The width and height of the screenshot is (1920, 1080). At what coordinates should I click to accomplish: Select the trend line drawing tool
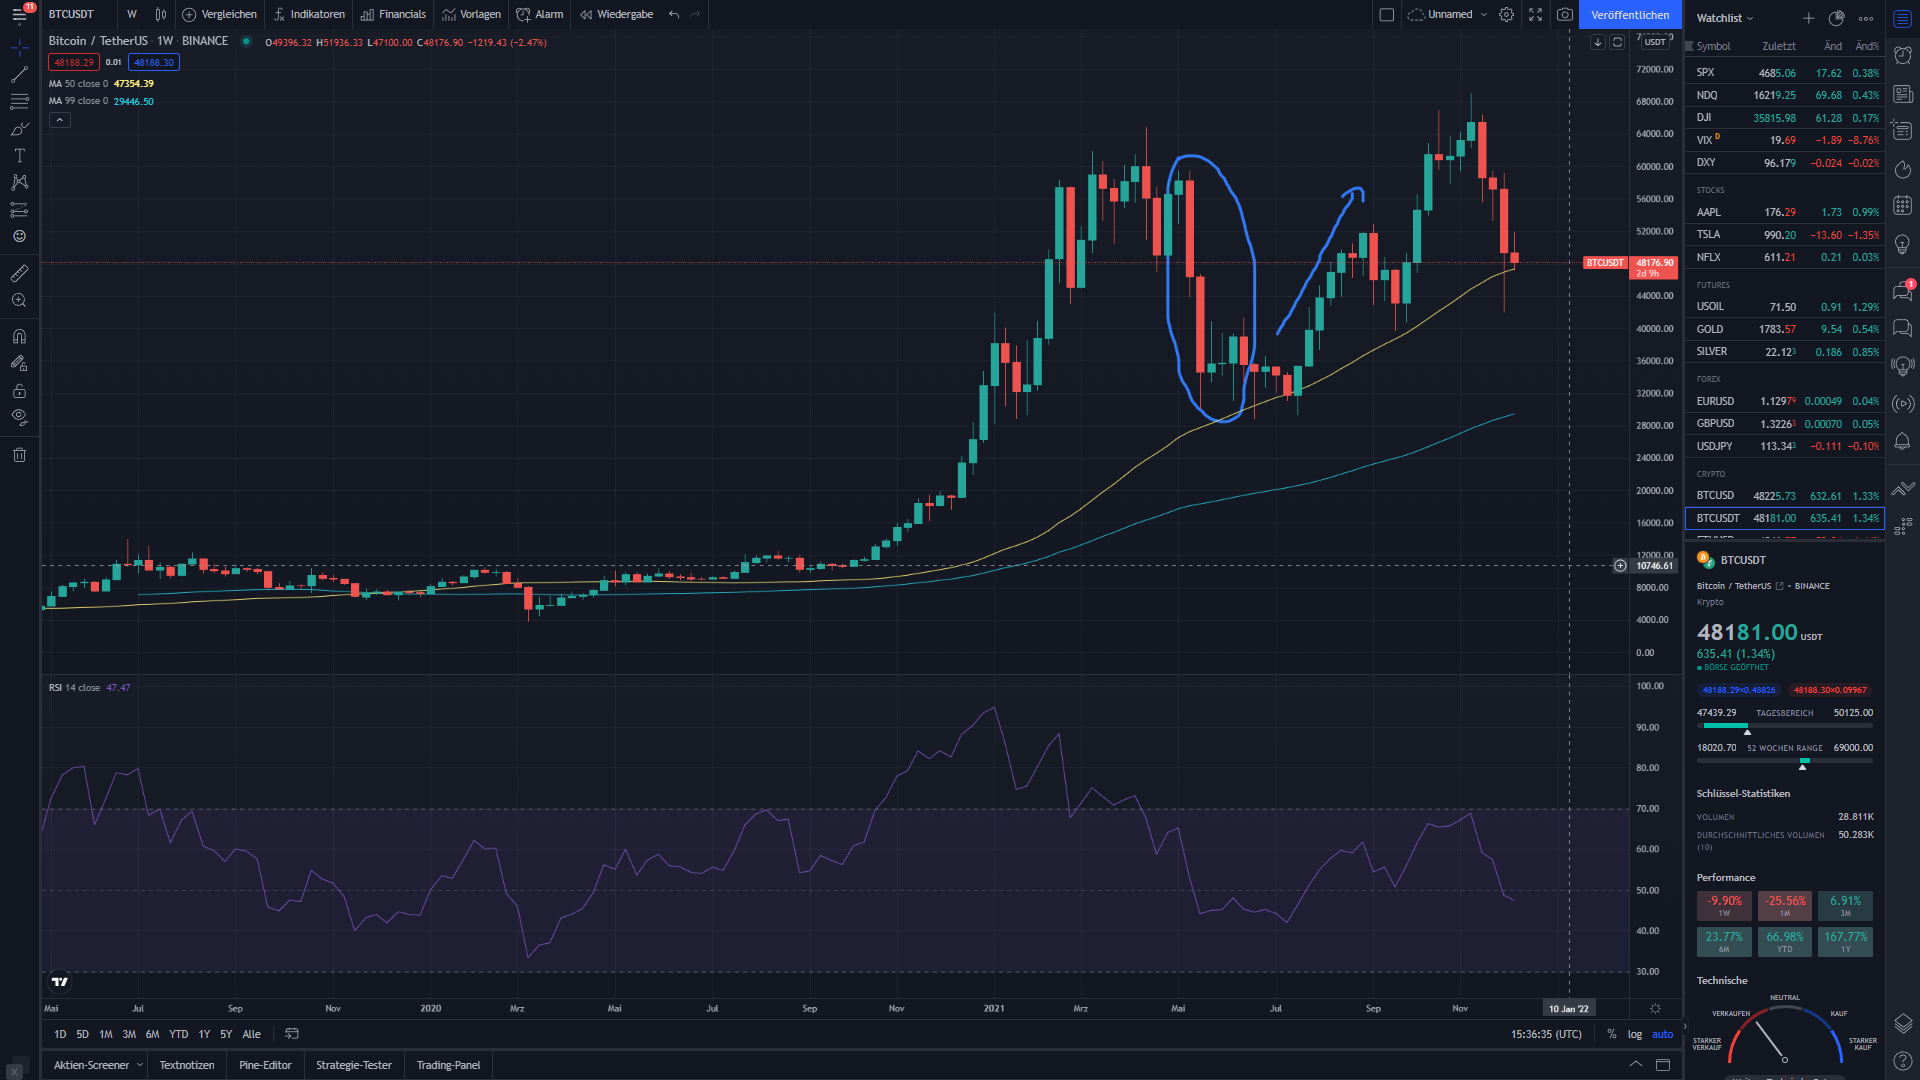tap(19, 75)
